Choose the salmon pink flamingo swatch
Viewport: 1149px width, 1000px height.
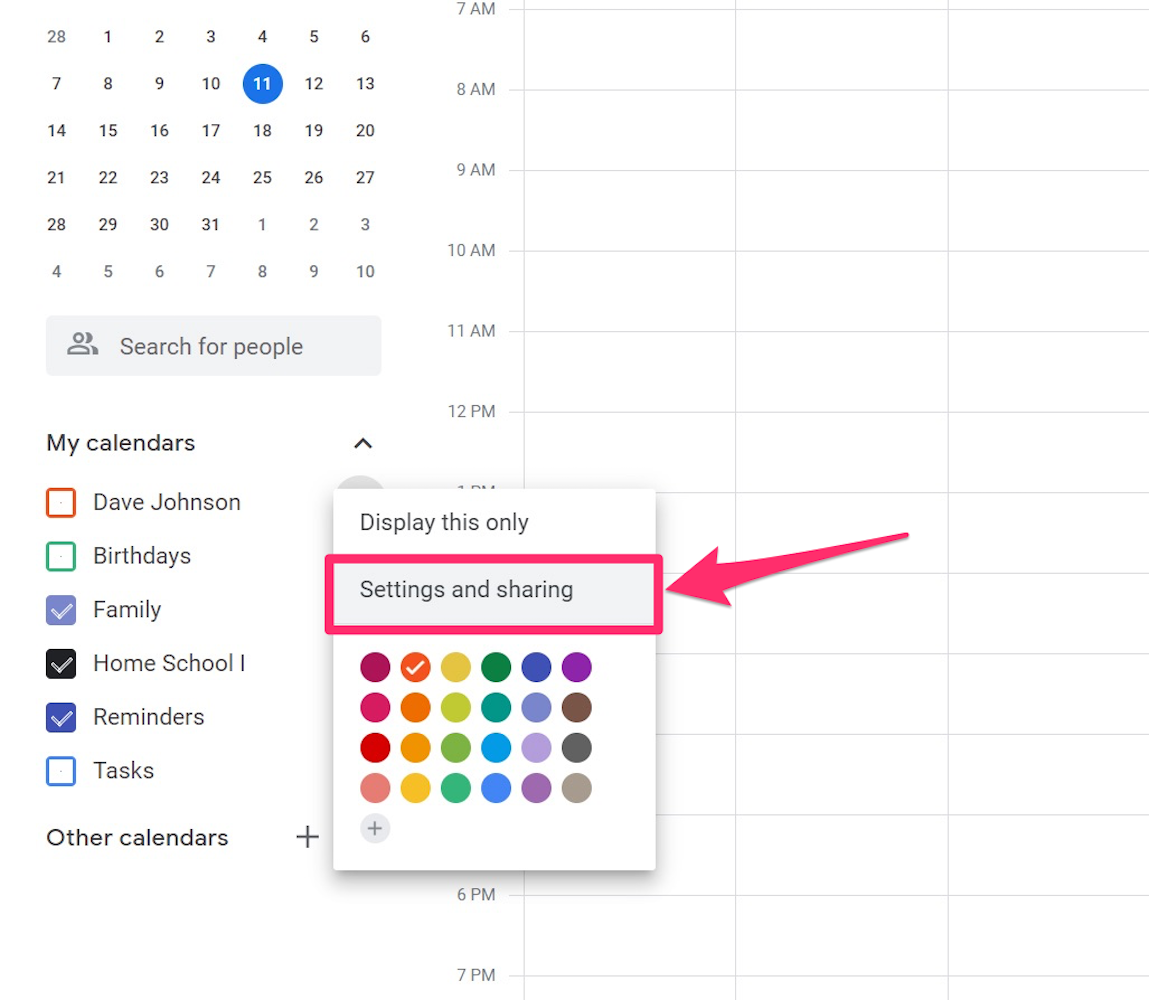tap(375, 788)
